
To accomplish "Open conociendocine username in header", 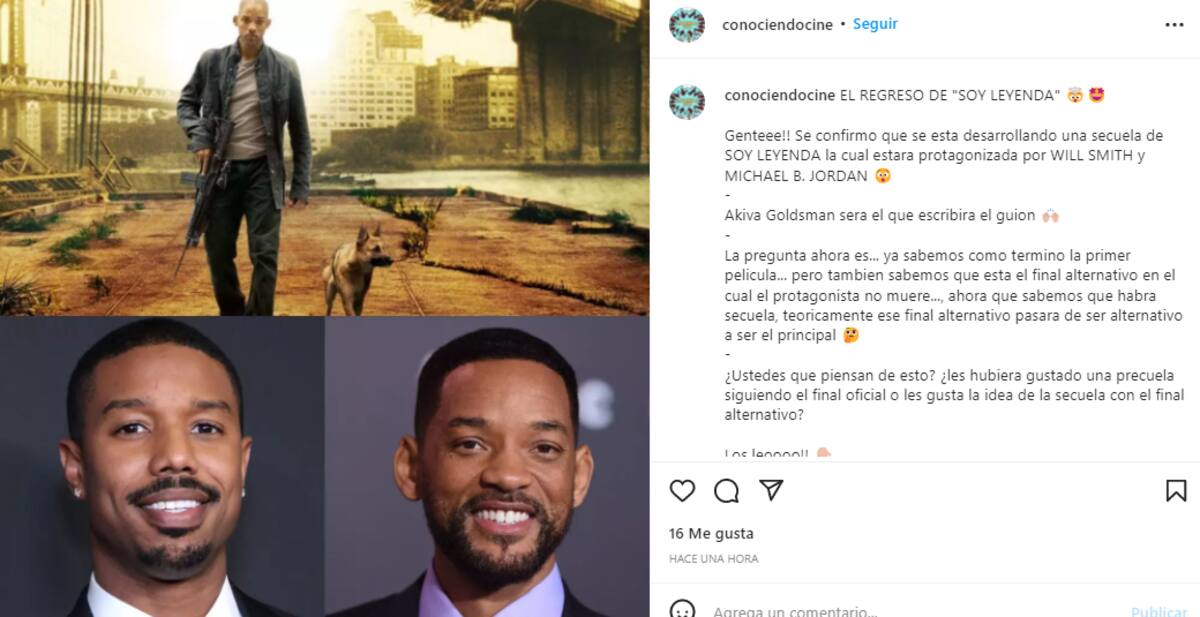I will 777,25.
